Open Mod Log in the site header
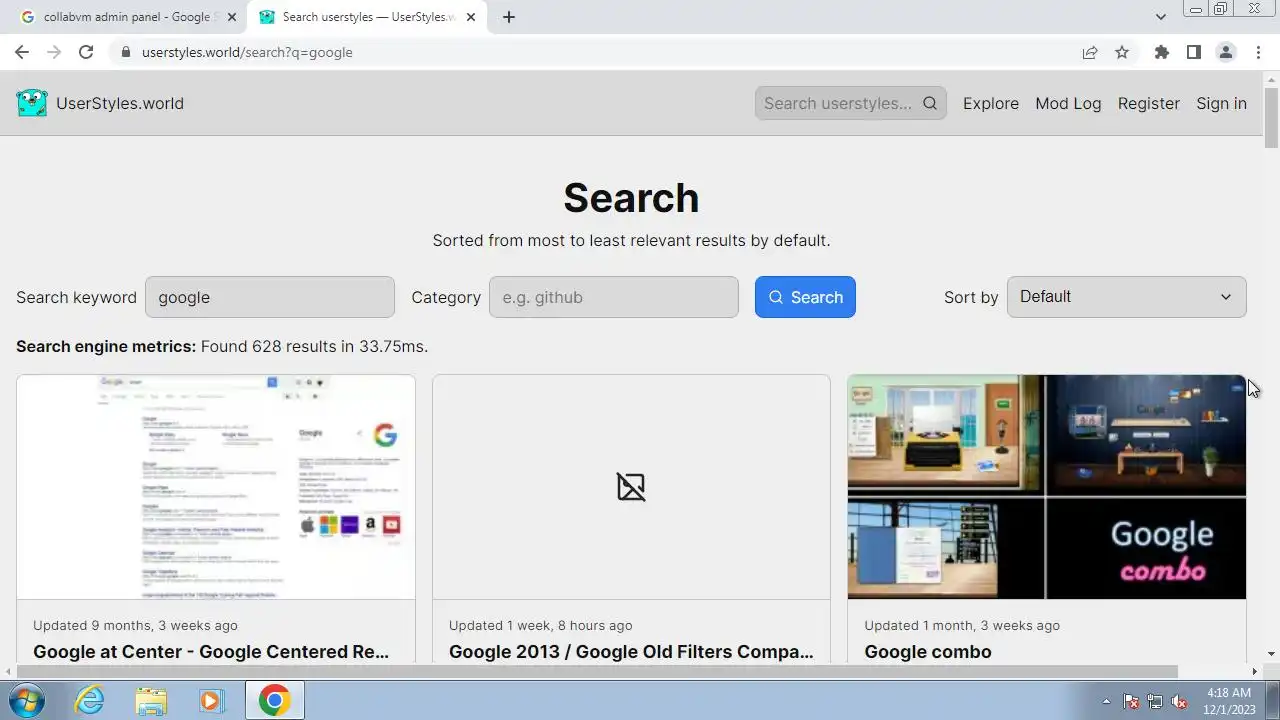This screenshot has height=720, width=1280. pyautogui.click(x=1068, y=103)
